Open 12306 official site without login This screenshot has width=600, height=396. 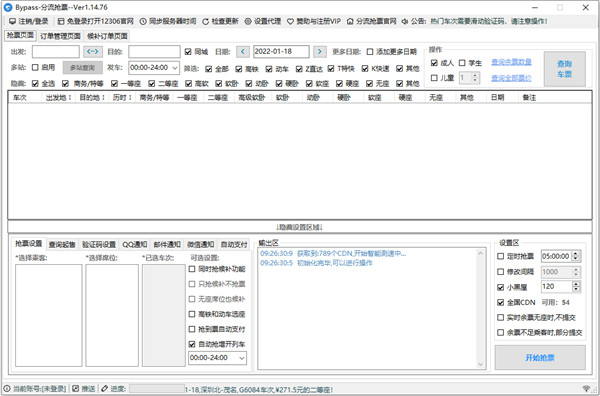click(95, 21)
